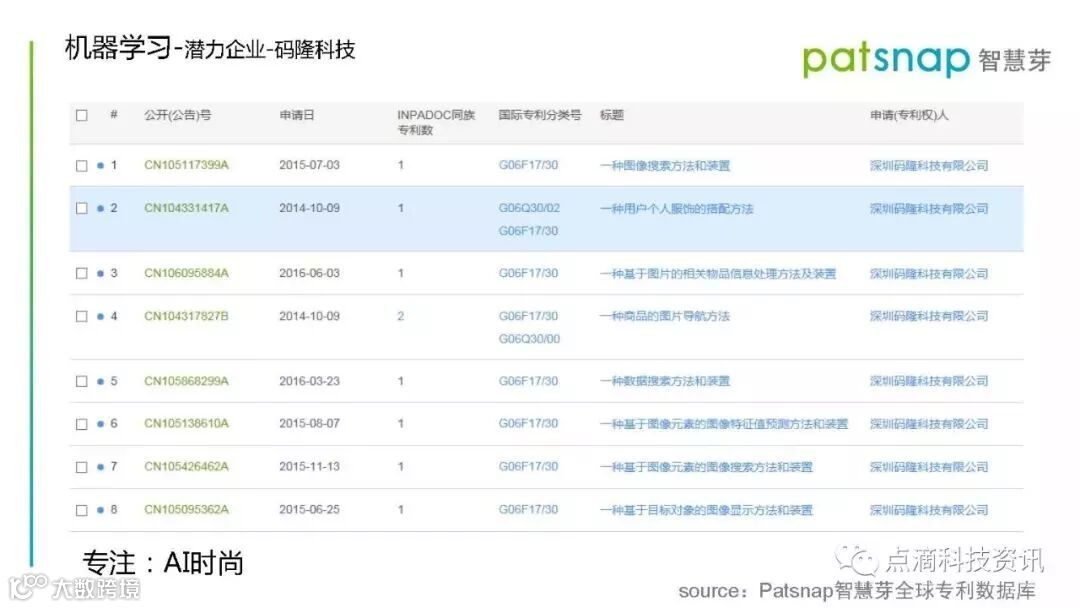Sort by the 公开(公告)号 column header
Image resolution: width=1080 pixels, height=608 pixels.
coord(178,115)
